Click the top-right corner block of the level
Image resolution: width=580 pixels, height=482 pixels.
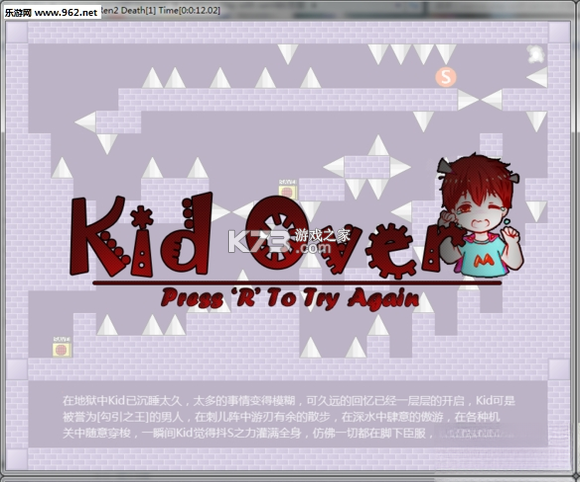click(559, 32)
